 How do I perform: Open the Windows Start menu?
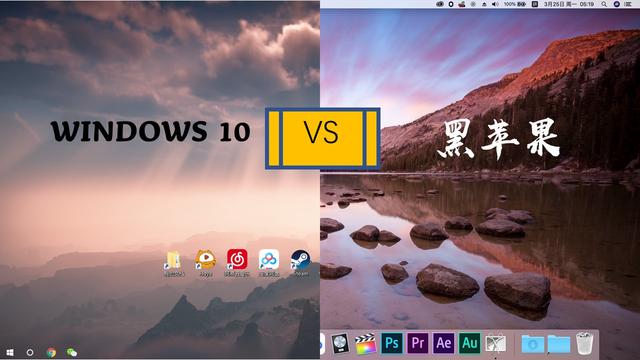(10, 352)
